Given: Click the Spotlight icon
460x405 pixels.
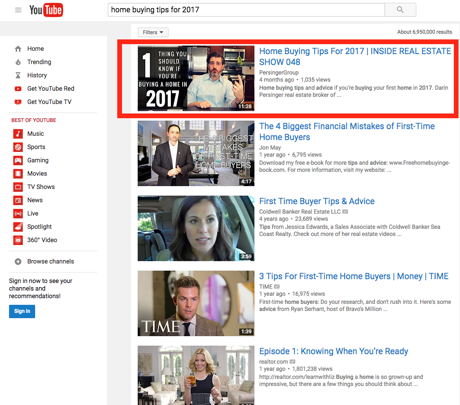Looking at the screenshot, I should pyautogui.click(x=18, y=227).
